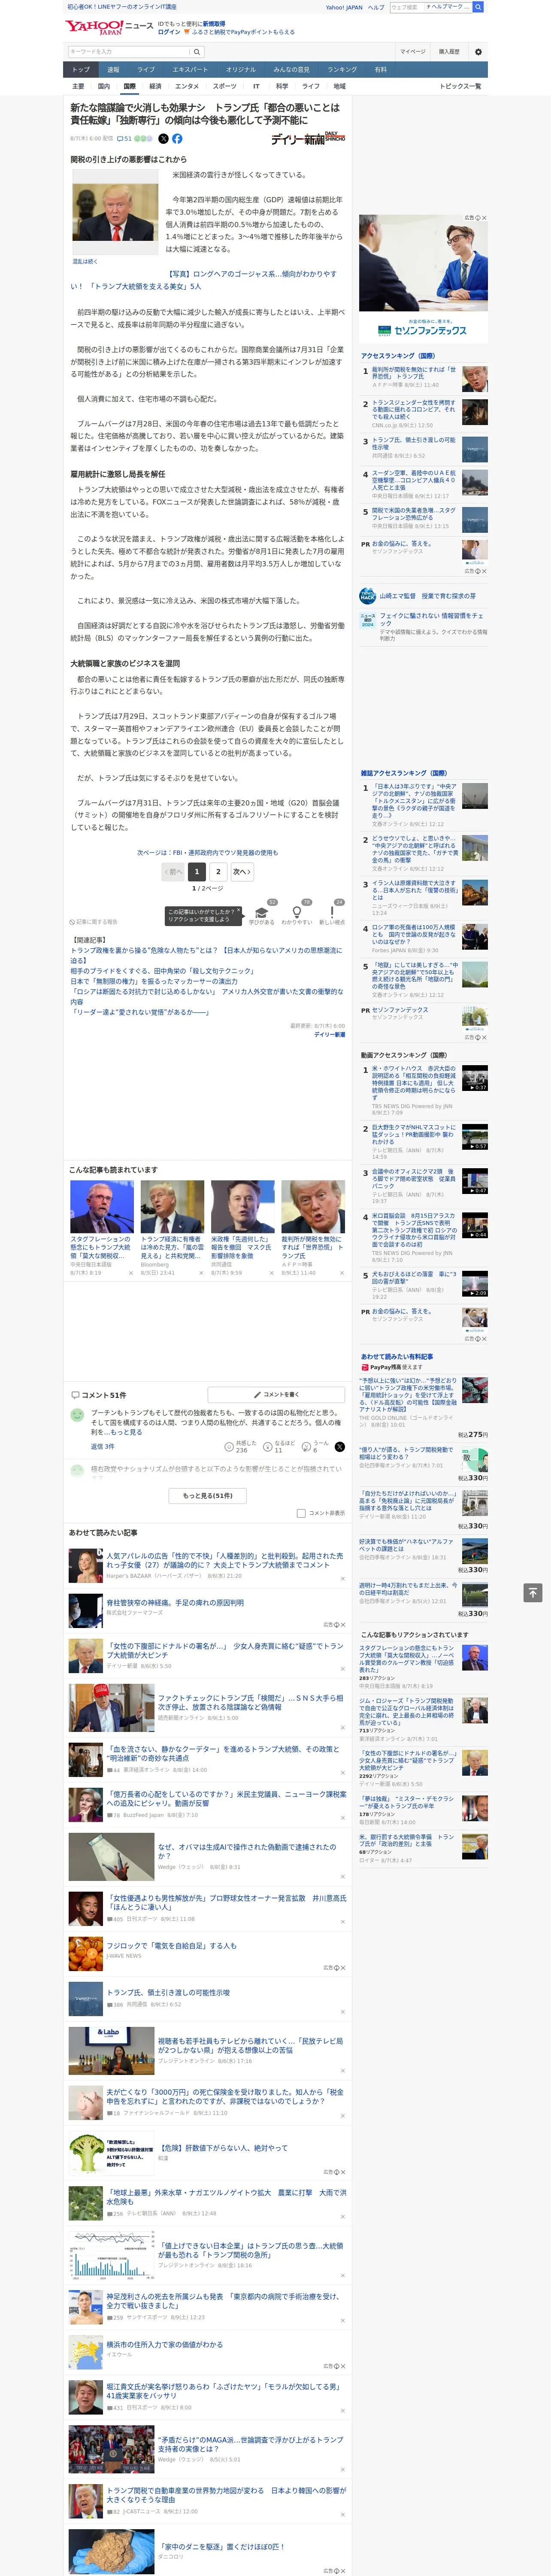Open article 人気アパレルの広告「性的で不快」
The image size is (551, 2576).
pyautogui.click(x=225, y=1560)
